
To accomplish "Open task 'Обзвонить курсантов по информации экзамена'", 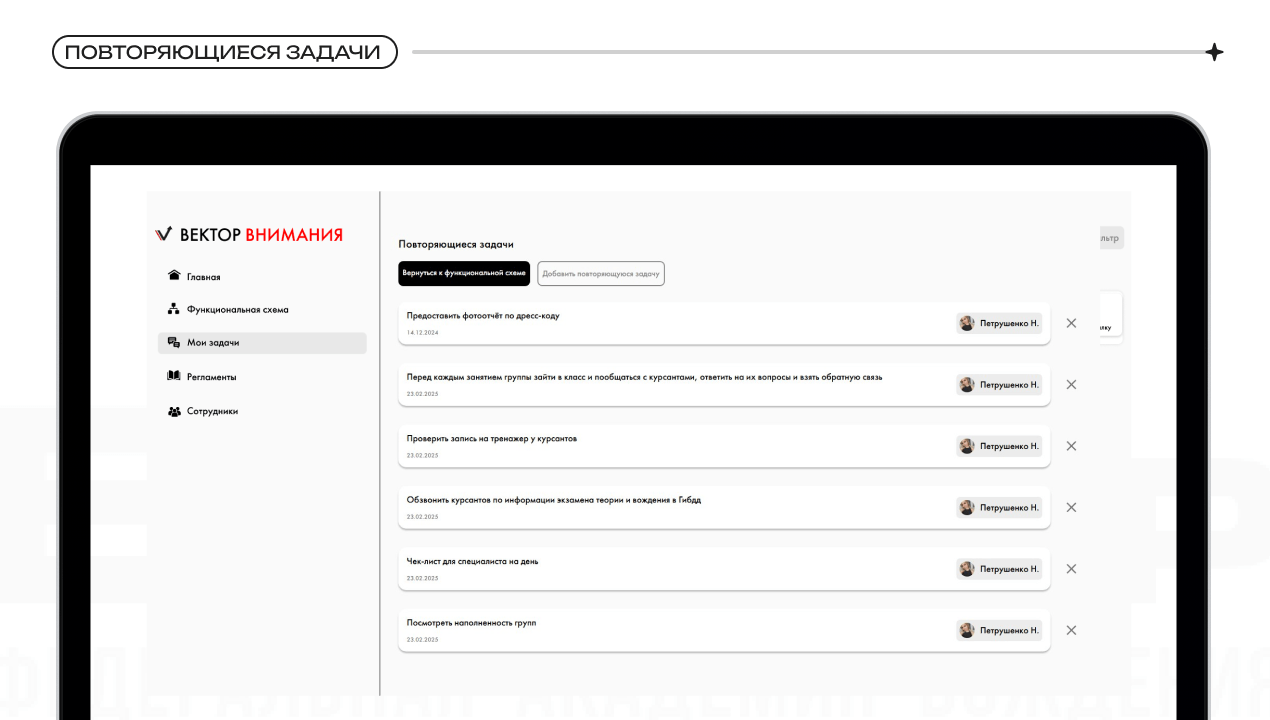I will click(724, 507).
